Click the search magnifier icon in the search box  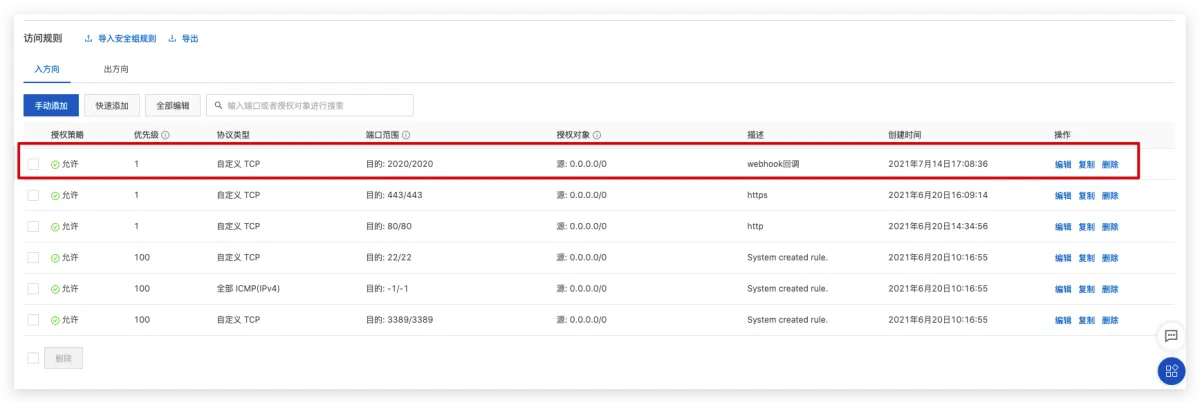pos(218,105)
